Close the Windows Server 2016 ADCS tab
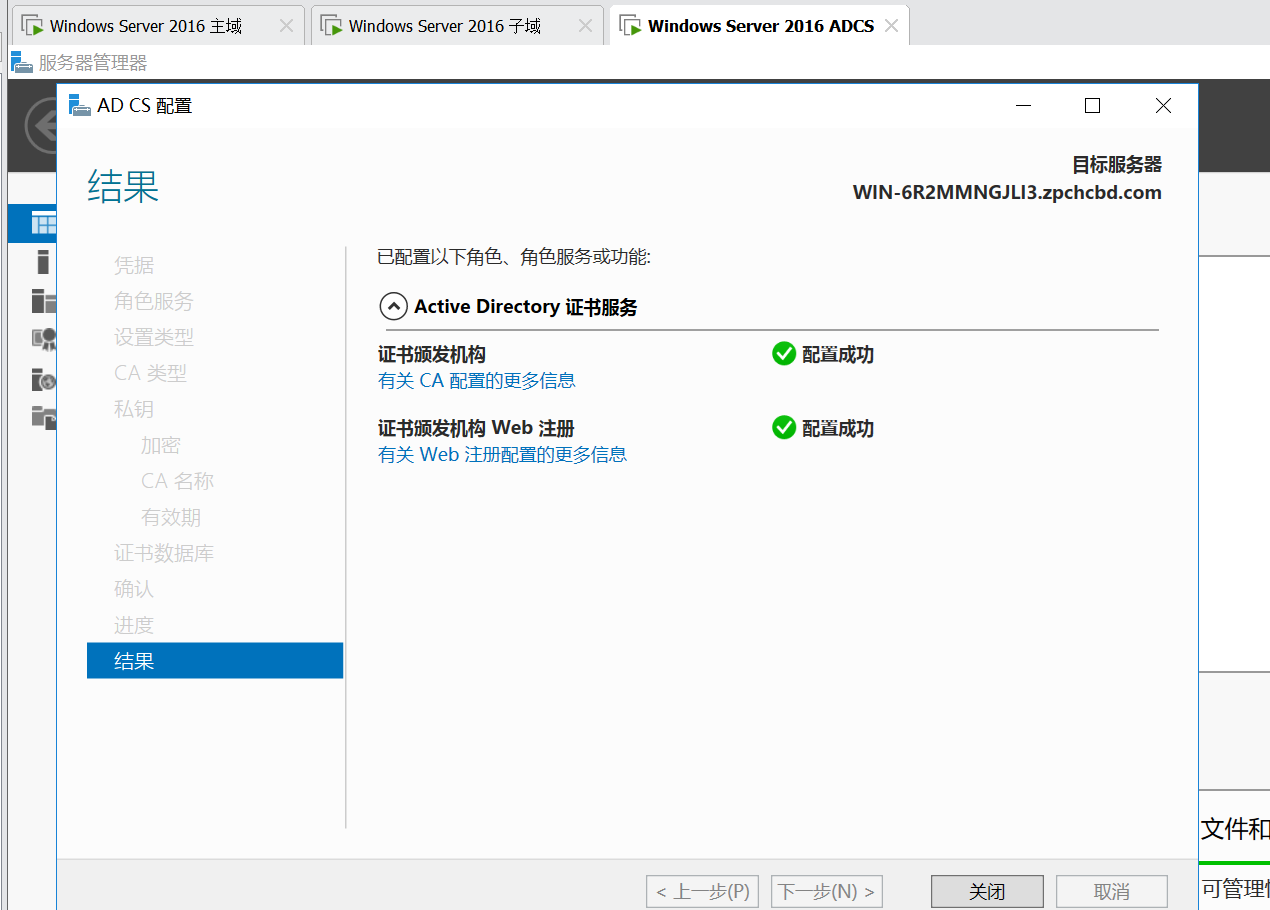The height and width of the screenshot is (910, 1270). (x=890, y=26)
